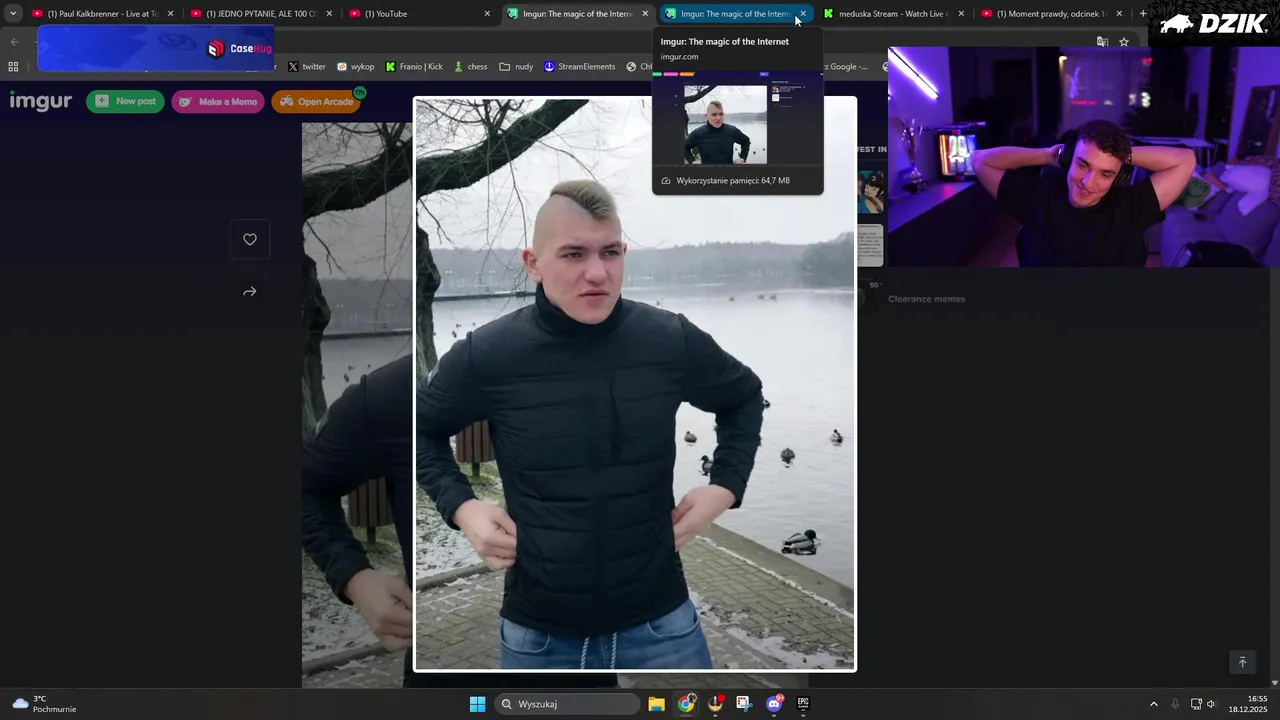Expand the tab search dropdown

[13, 14]
